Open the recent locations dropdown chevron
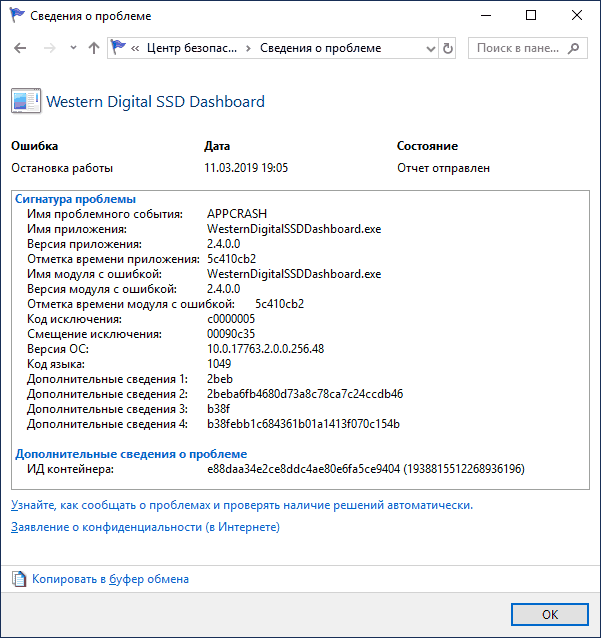Viewport: 601px width, 638px height. point(73,48)
